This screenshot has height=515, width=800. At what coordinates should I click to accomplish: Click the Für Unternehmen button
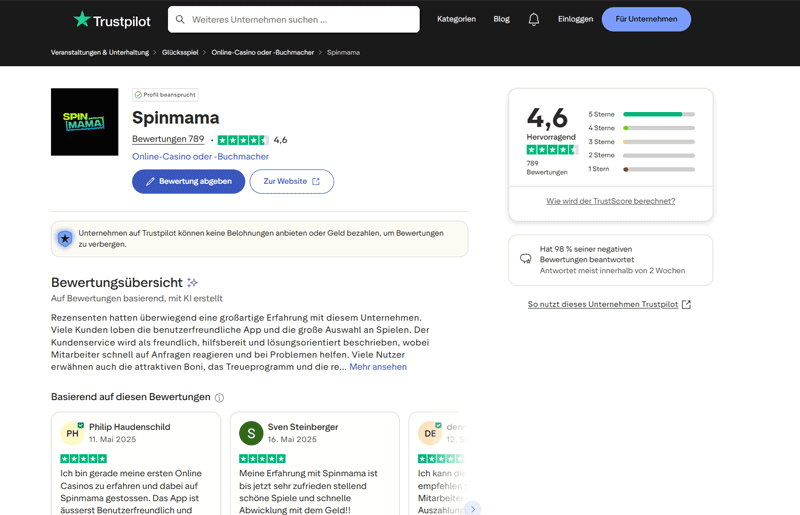point(646,19)
